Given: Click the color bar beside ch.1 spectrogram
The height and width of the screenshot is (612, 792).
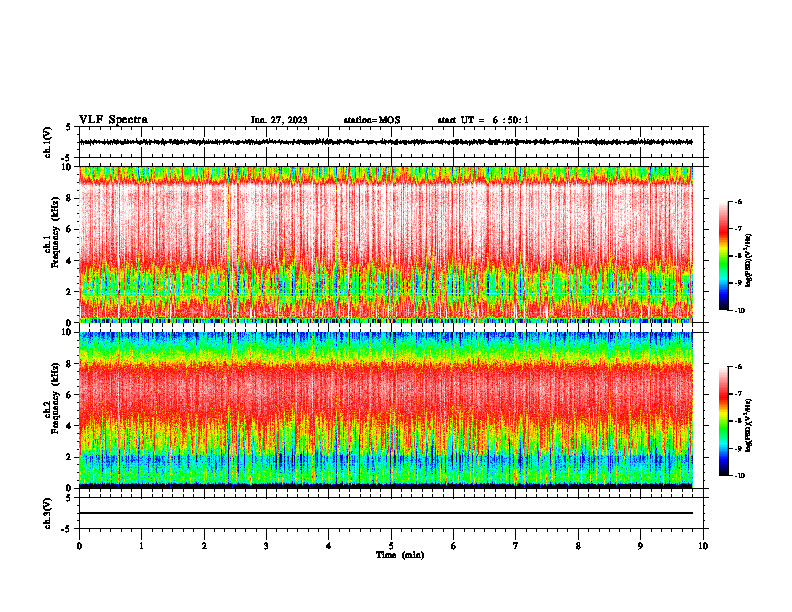Looking at the screenshot, I should 723,256.
